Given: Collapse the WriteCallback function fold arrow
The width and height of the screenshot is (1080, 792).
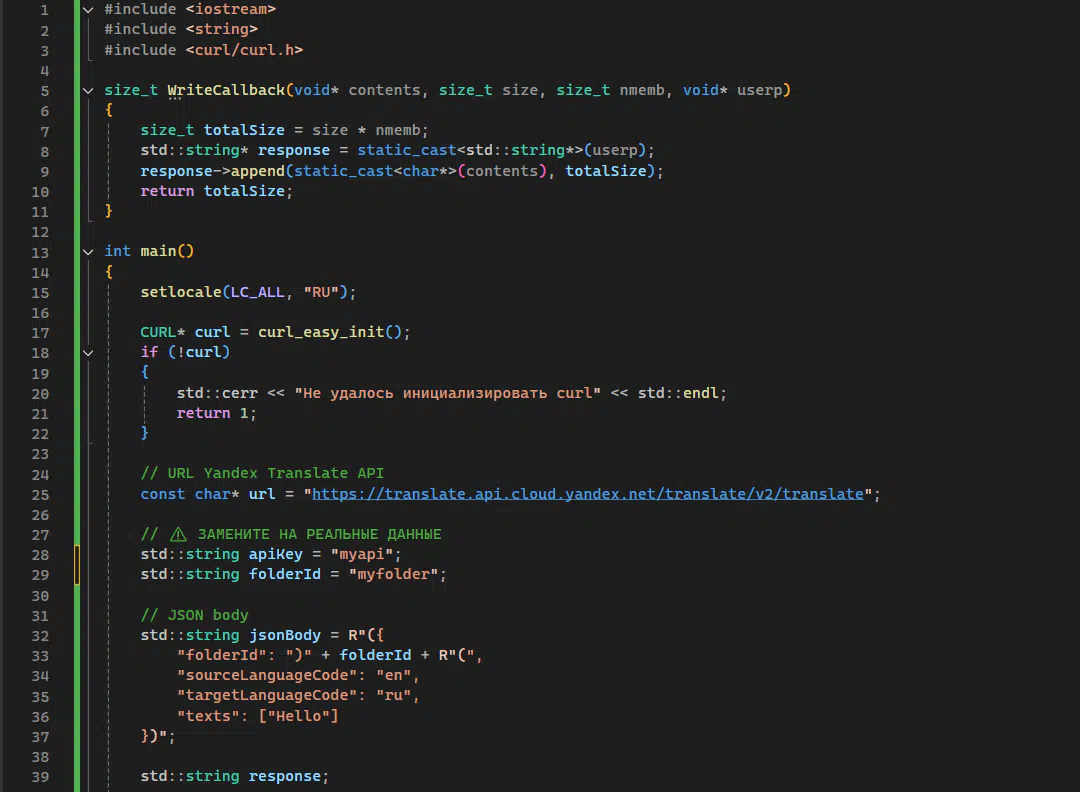Looking at the screenshot, I should point(88,90).
